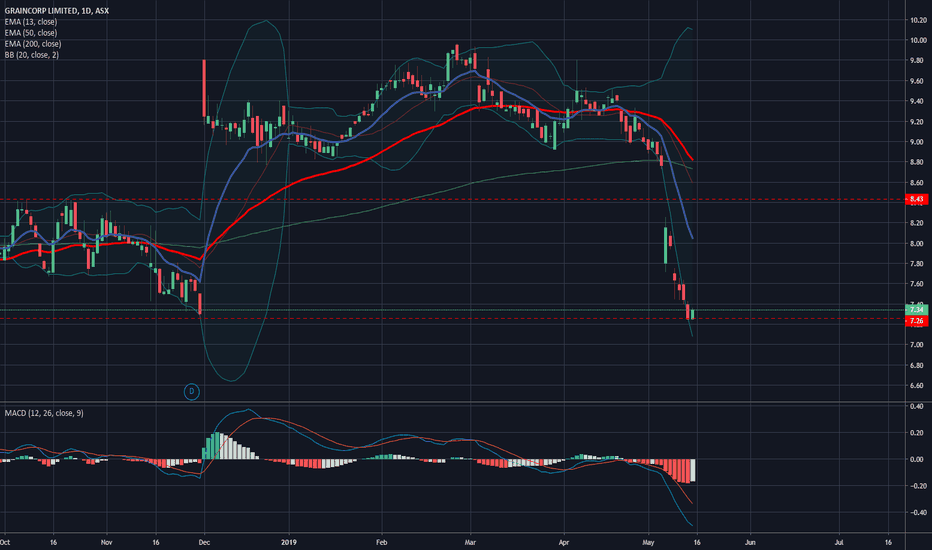Select the MACD (12, 26, close, 9) label
The width and height of the screenshot is (932, 550).
(44, 413)
